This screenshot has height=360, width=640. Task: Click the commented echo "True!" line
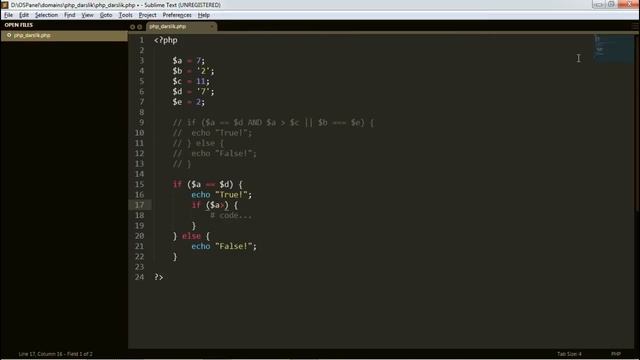(212, 133)
